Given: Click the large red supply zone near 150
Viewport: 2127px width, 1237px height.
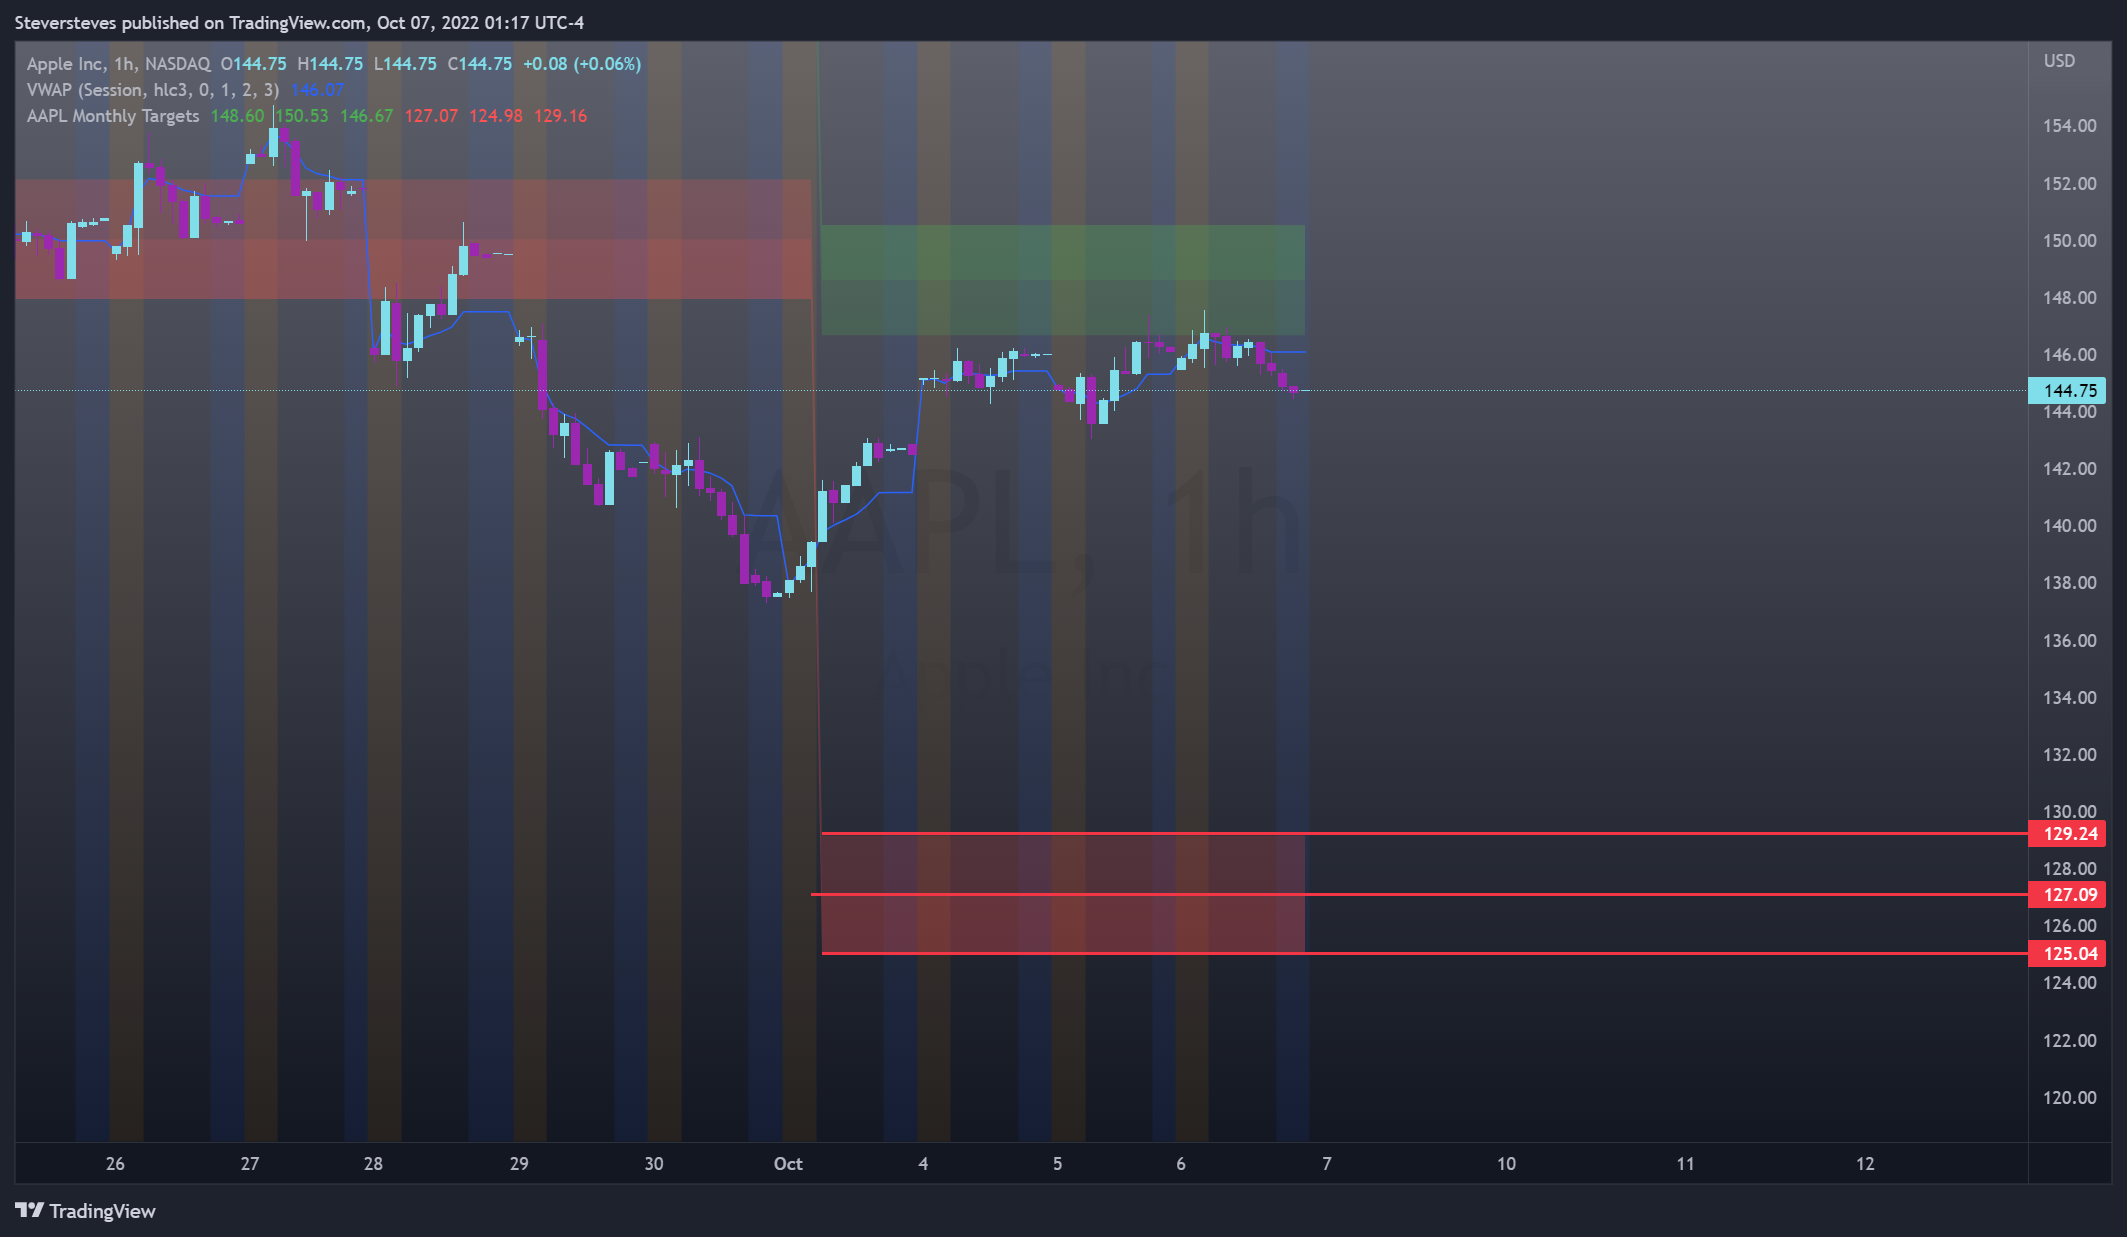Looking at the screenshot, I should pyautogui.click(x=413, y=239).
